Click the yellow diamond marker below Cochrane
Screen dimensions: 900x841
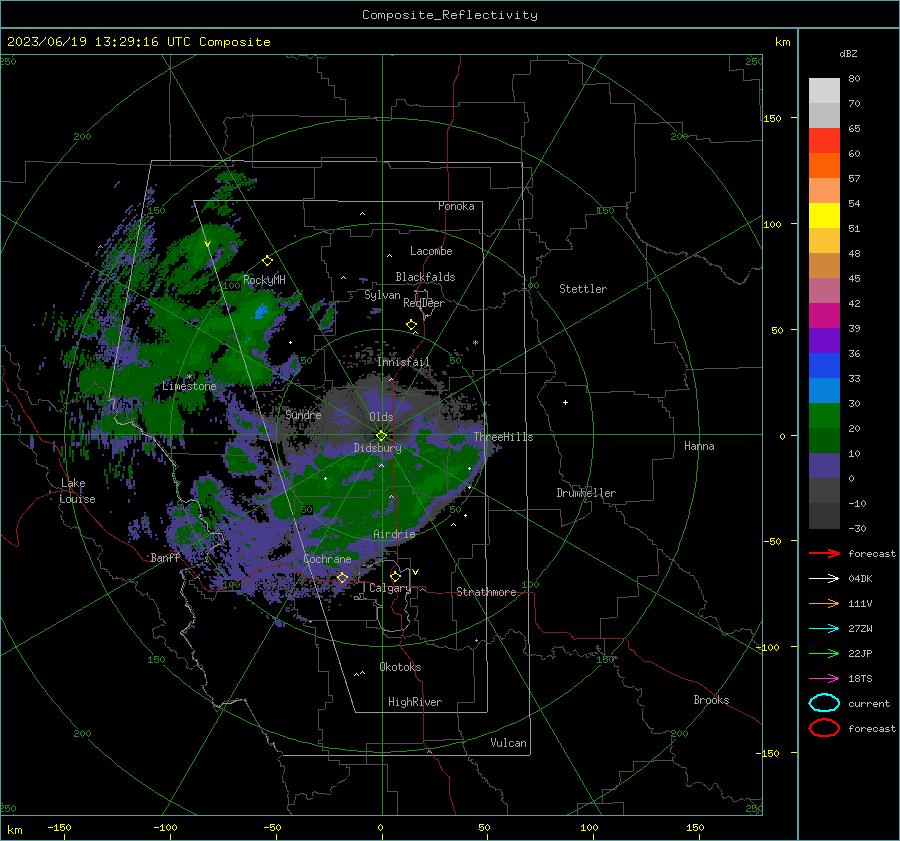pyautogui.click(x=342, y=578)
